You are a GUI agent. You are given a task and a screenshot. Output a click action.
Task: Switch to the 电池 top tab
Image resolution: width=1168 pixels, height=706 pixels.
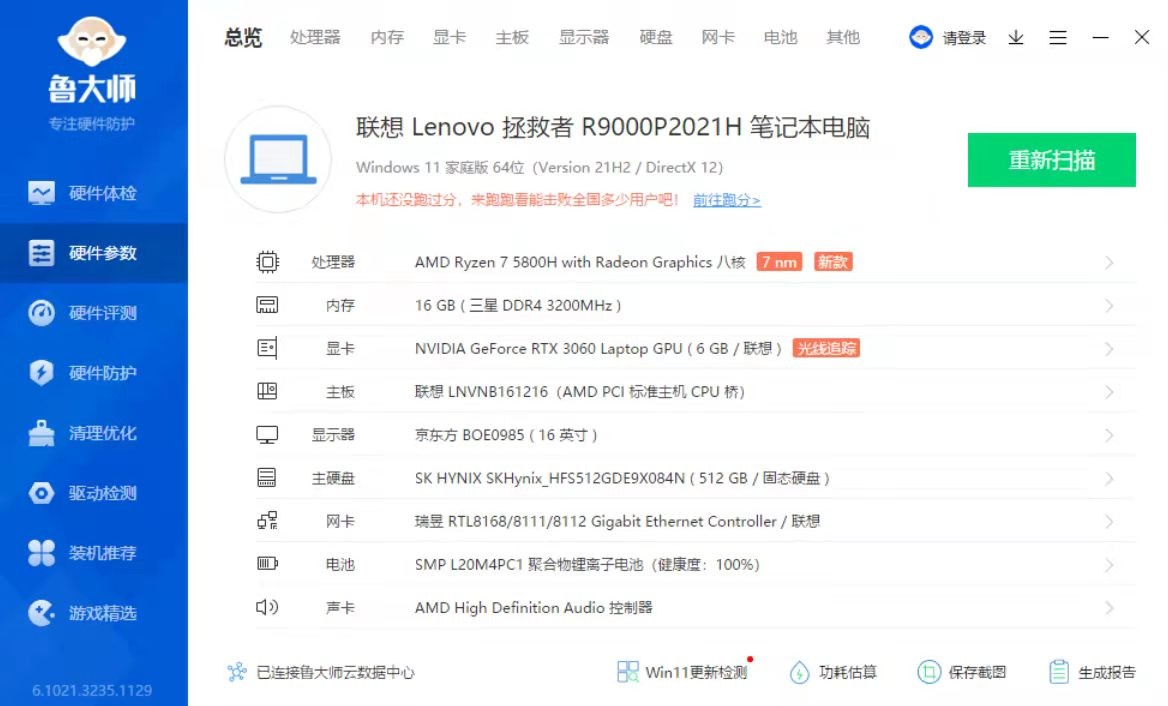(x=780, y=37)
